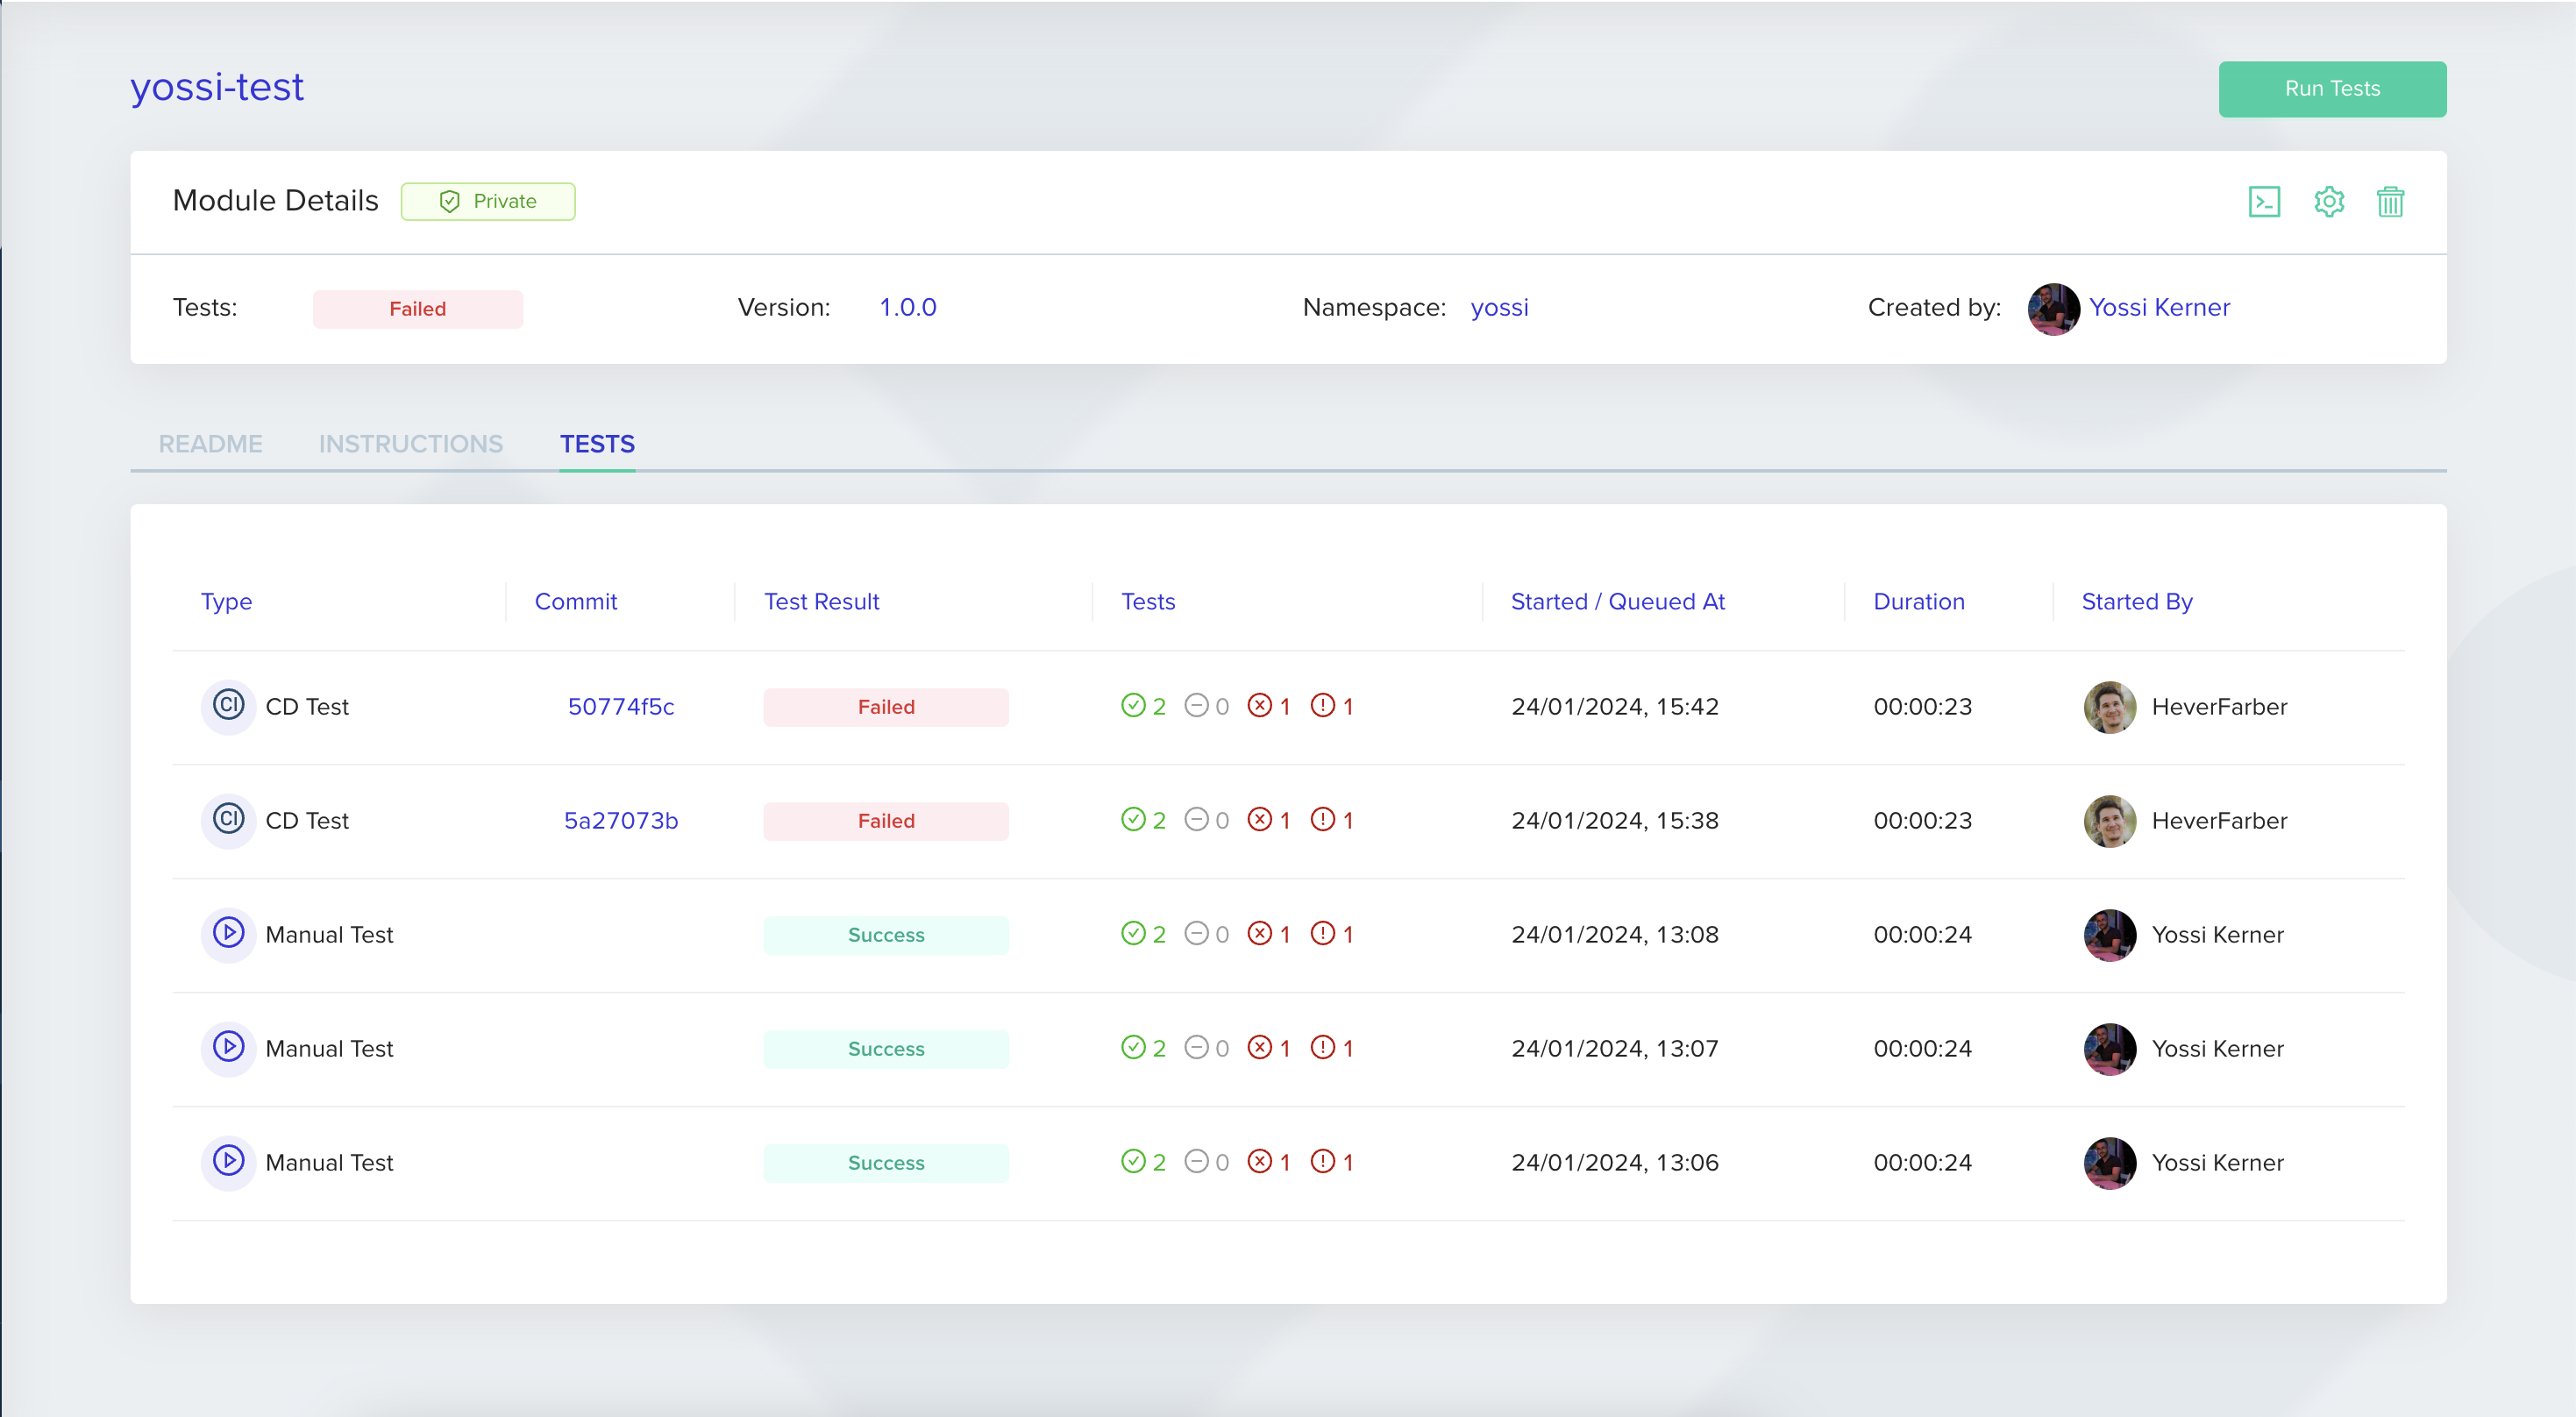The width and height of the screenshot is (2576, 1417).
Task: Click version number 1.0.0
Action: (x=907, y=308)
